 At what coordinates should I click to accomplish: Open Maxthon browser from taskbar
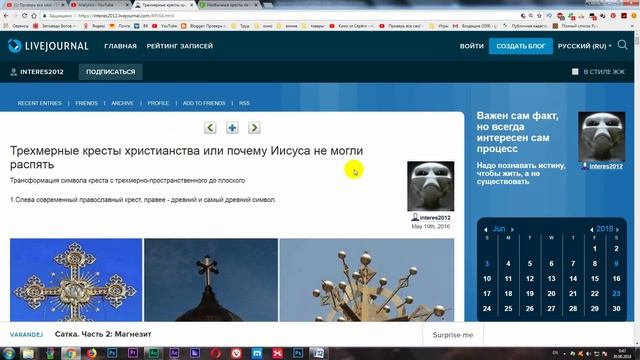point(257,353)
